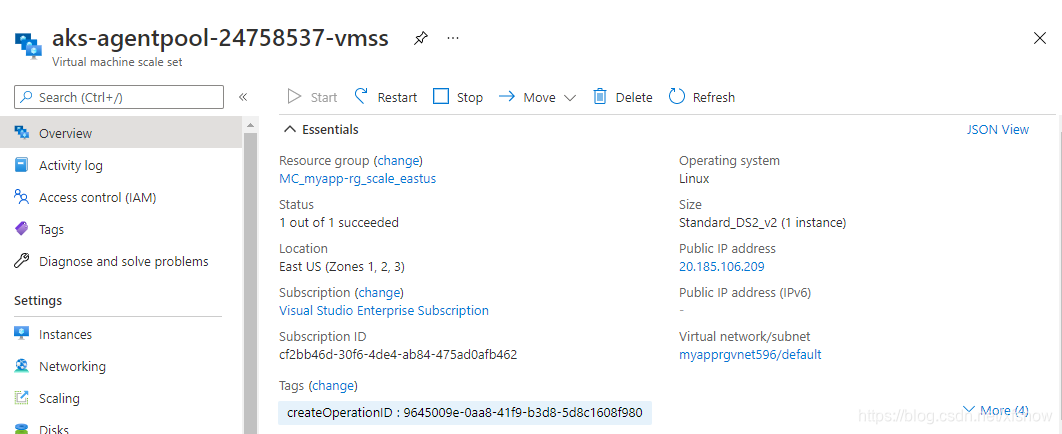The width and height of the screenshot is (1062, 434).
Task: Close the resource blade
Action: click(1040, 39)
